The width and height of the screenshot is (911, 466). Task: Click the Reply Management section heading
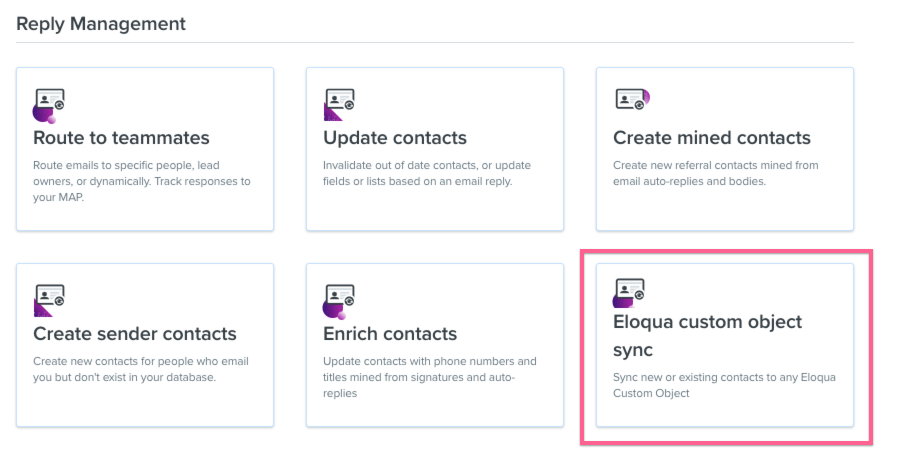pos(101,24)
